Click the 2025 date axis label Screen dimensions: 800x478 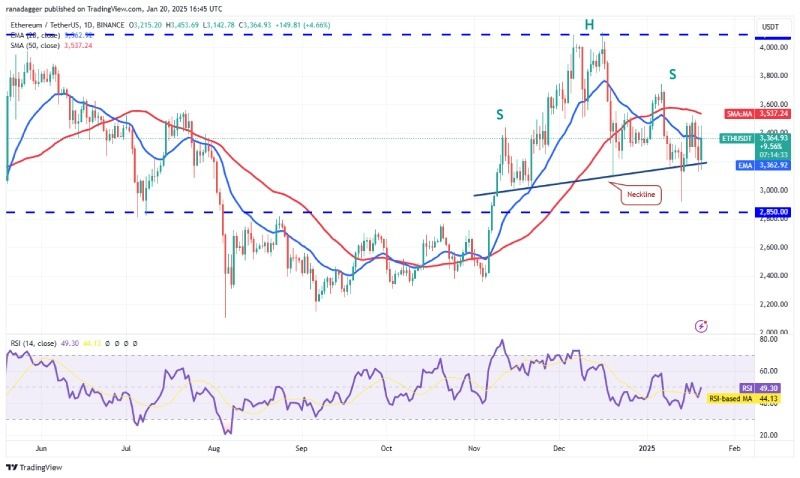click(647, 448)
